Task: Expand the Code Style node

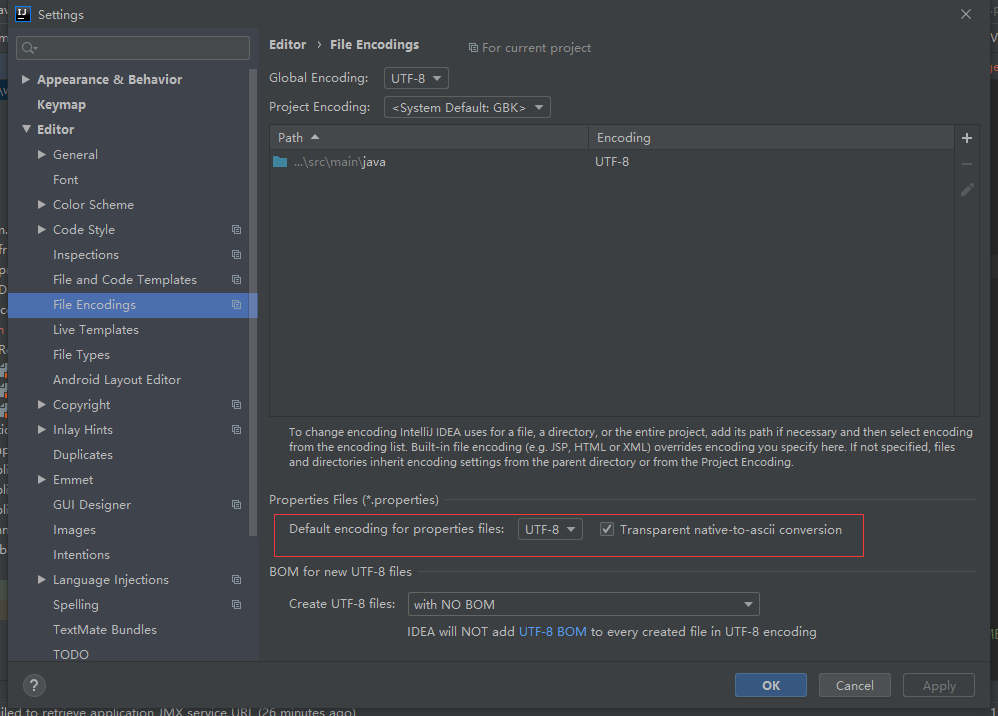Action: point(41,230)
